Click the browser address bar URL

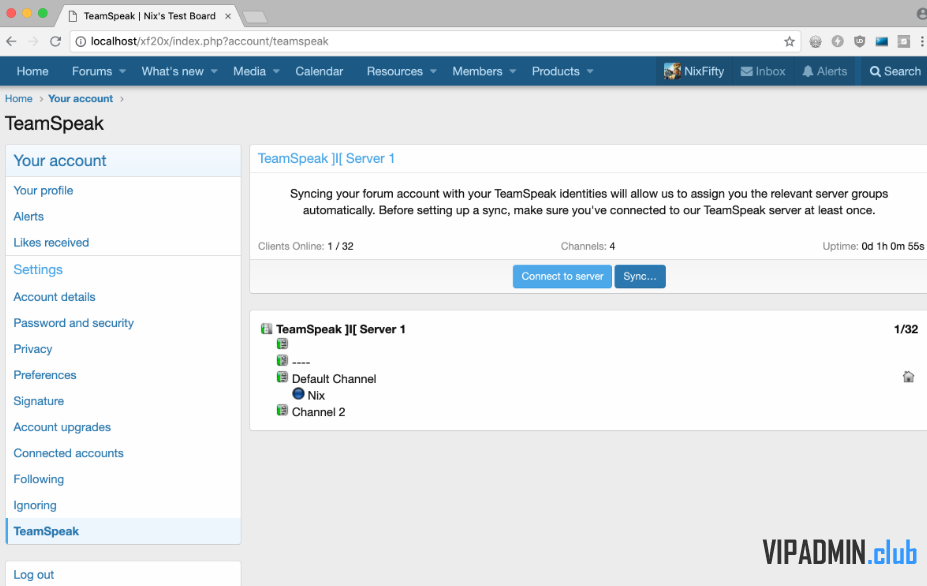[x=210, y=41]
